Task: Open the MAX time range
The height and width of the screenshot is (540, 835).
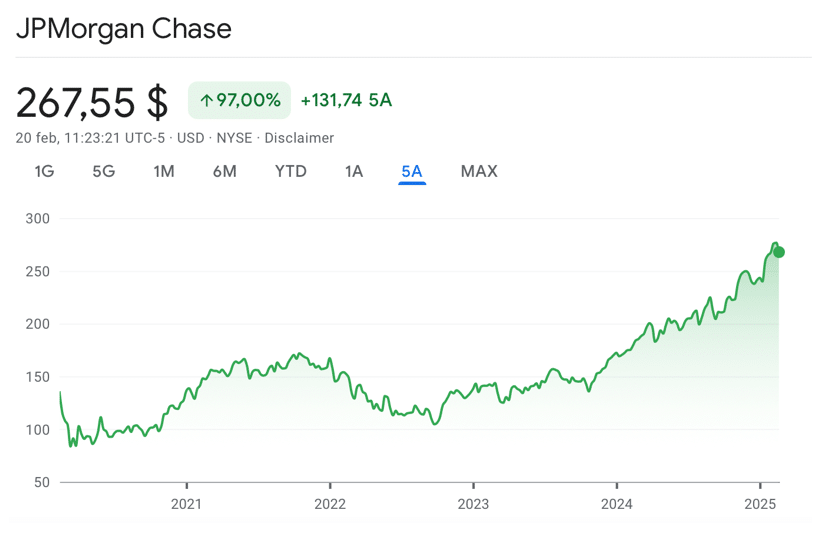Action: (x=479, y=171)
